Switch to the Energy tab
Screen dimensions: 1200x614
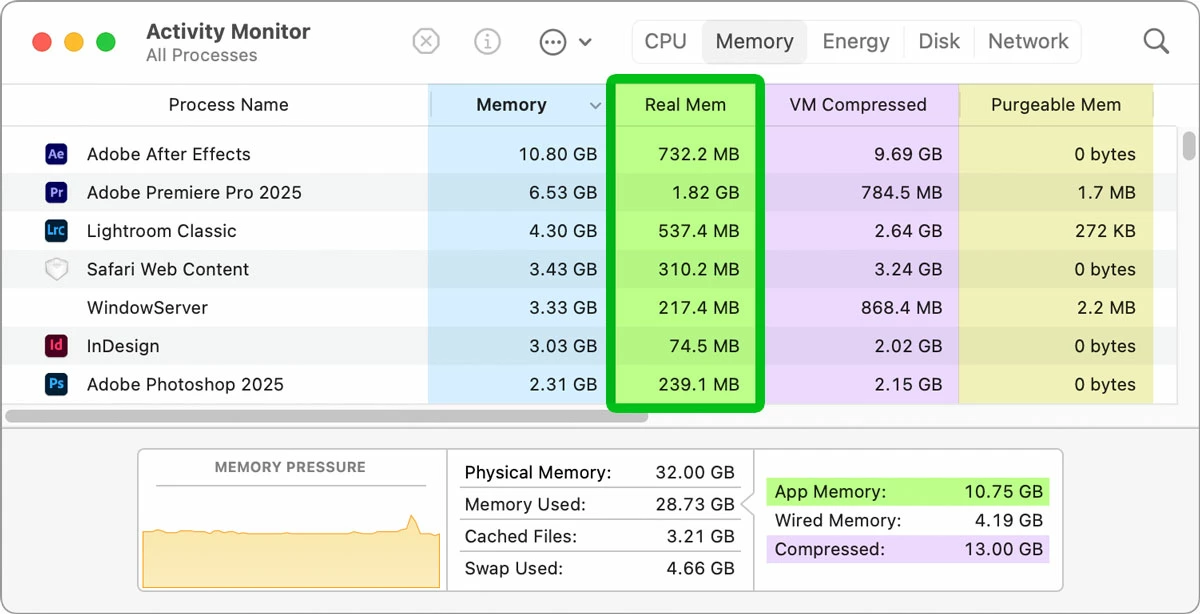pos(855,41)
